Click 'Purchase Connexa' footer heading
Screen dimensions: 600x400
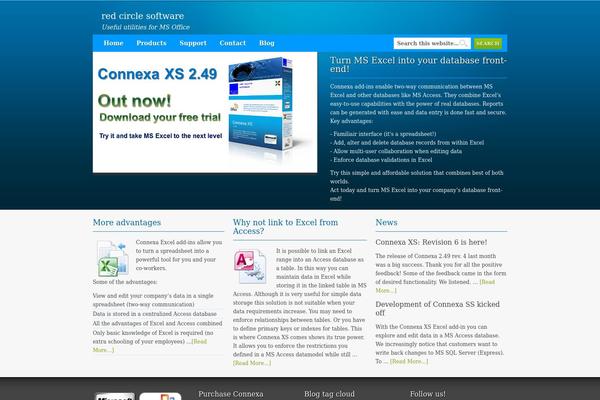231,394
